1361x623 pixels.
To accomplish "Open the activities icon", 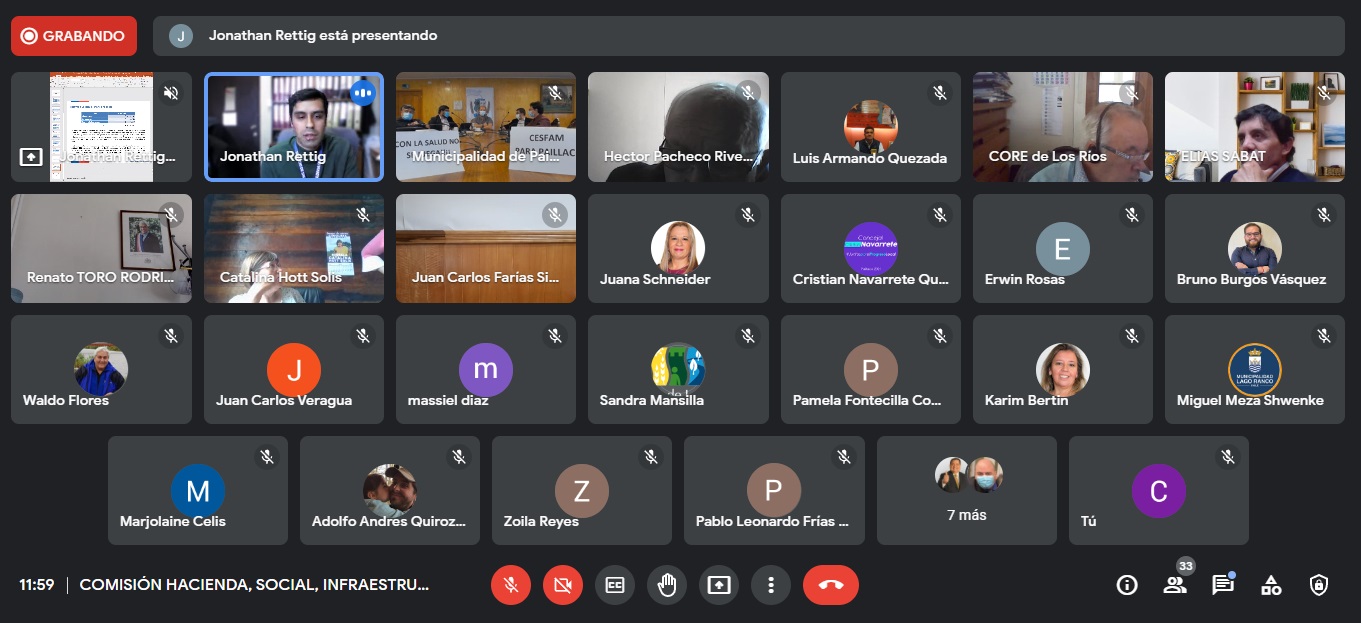I will [1271, 585].
